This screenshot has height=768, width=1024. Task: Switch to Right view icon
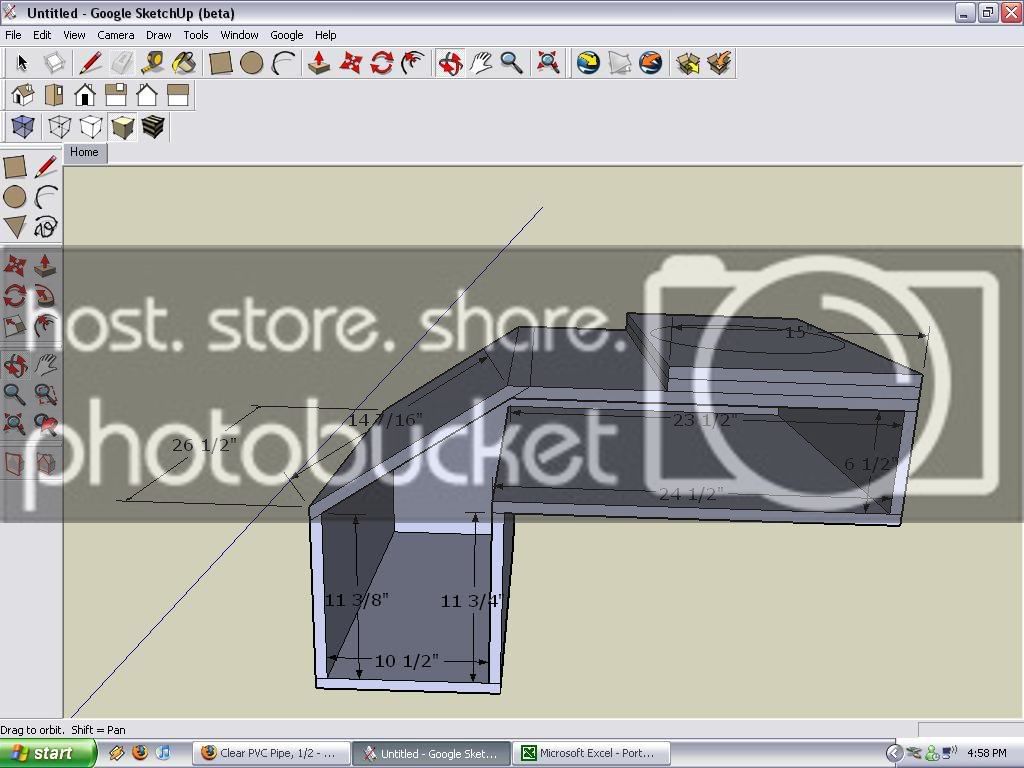[116, 95]
